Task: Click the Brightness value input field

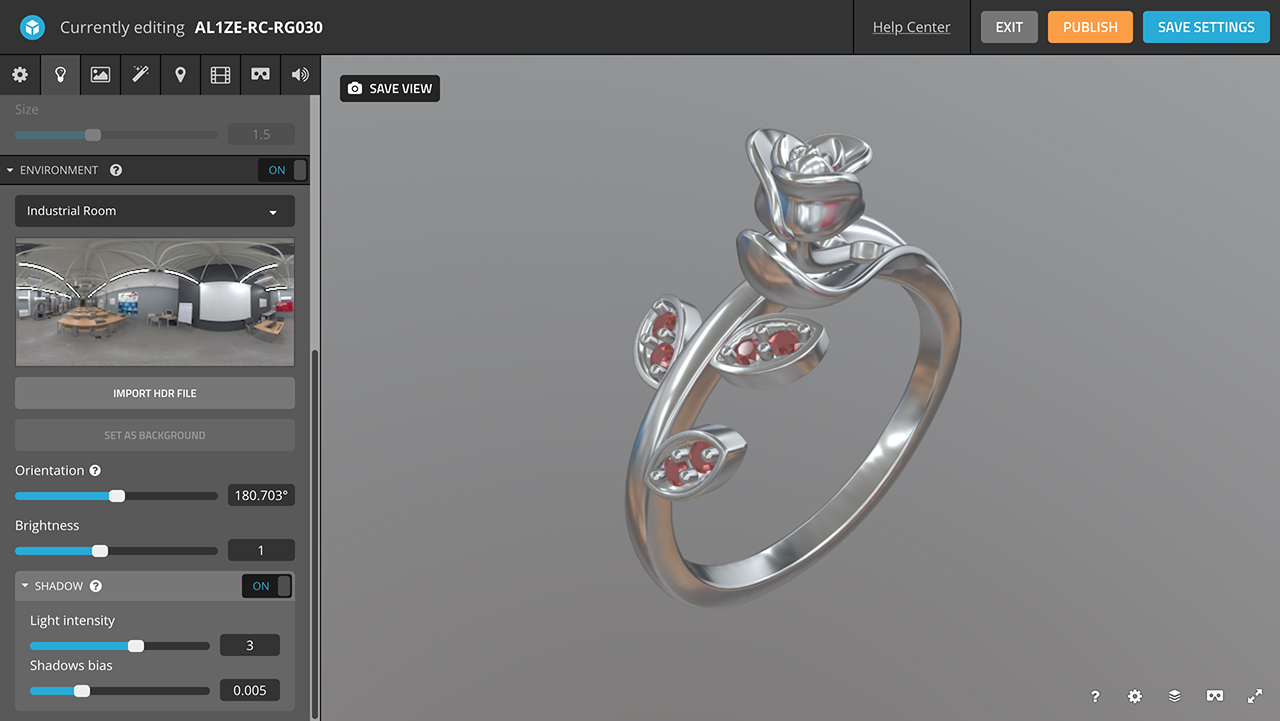Action: pos(261,550)
